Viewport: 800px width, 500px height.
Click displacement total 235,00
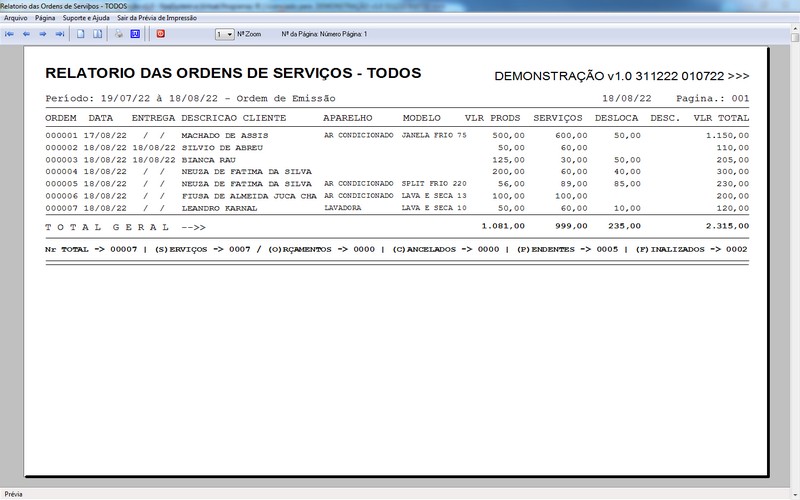624,226
